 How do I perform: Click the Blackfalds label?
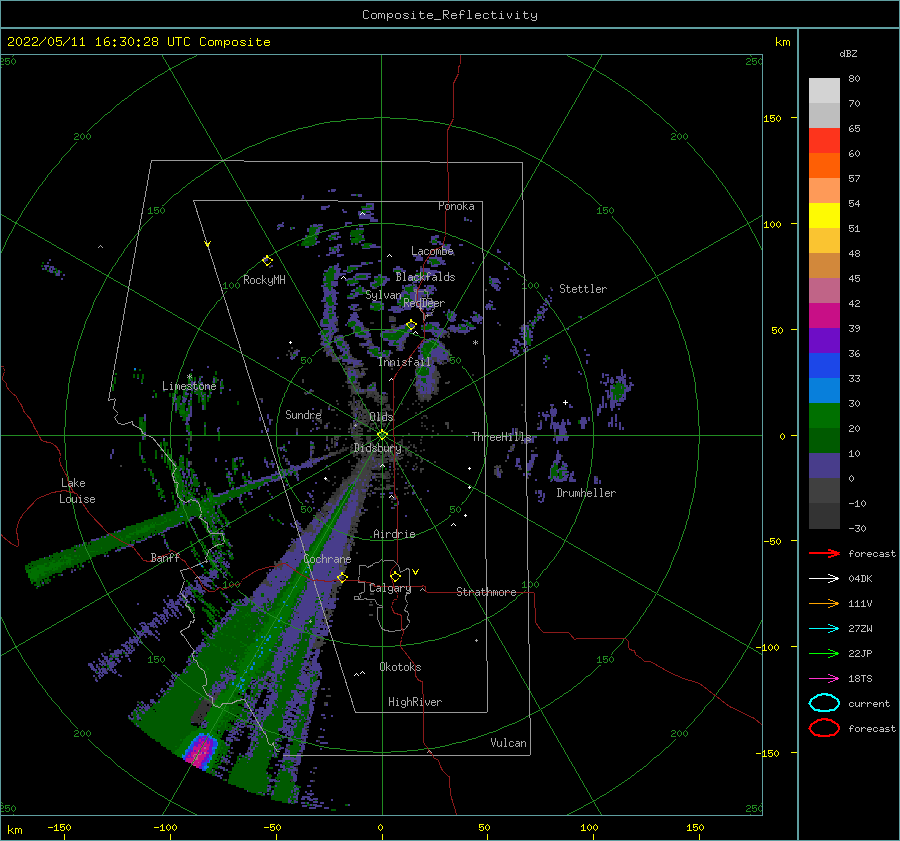[425, 277]
